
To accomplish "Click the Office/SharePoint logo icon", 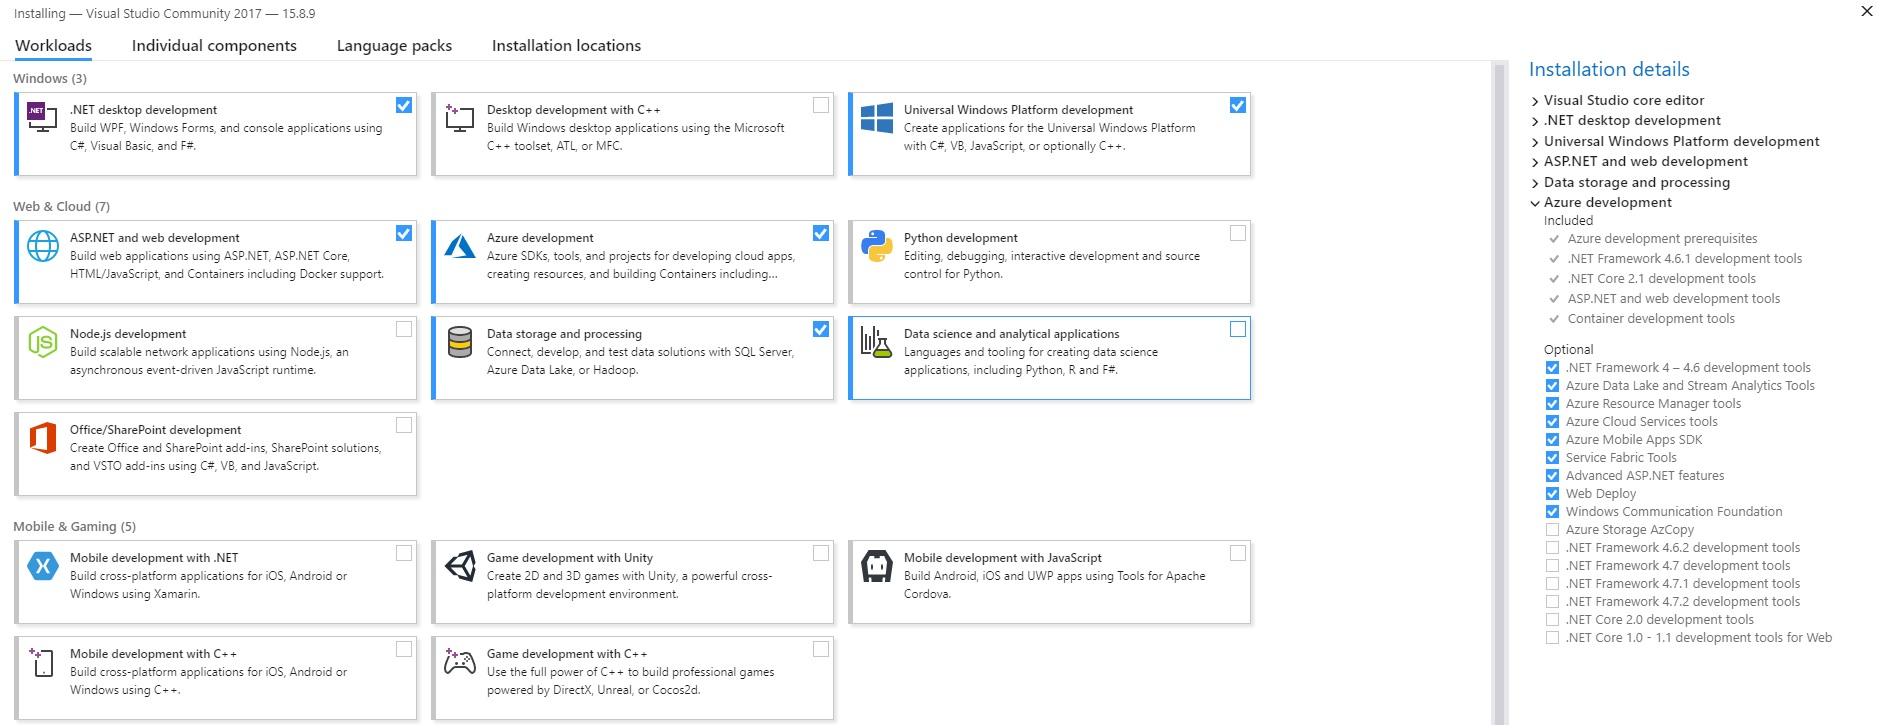I will 42,438.
